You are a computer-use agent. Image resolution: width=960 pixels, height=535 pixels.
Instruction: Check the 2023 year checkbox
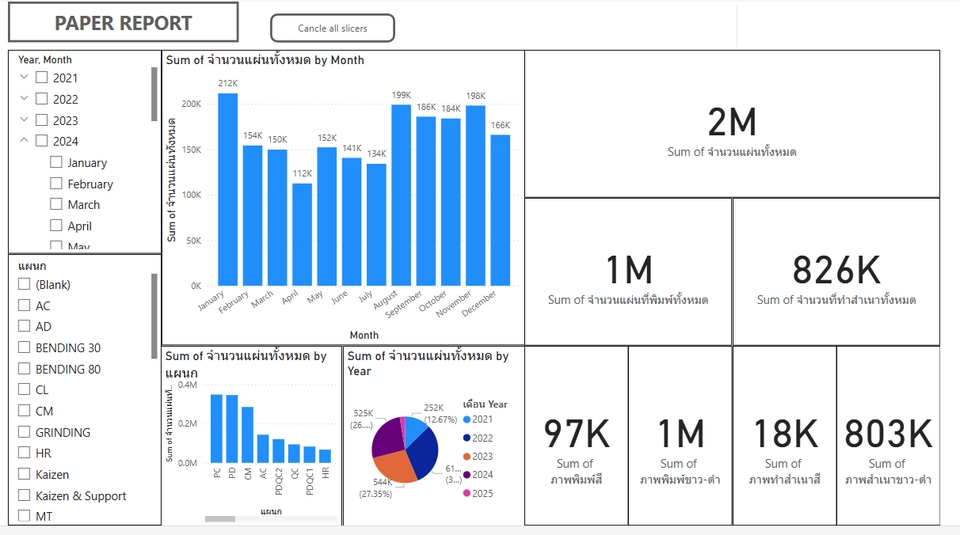coord(42,120)
